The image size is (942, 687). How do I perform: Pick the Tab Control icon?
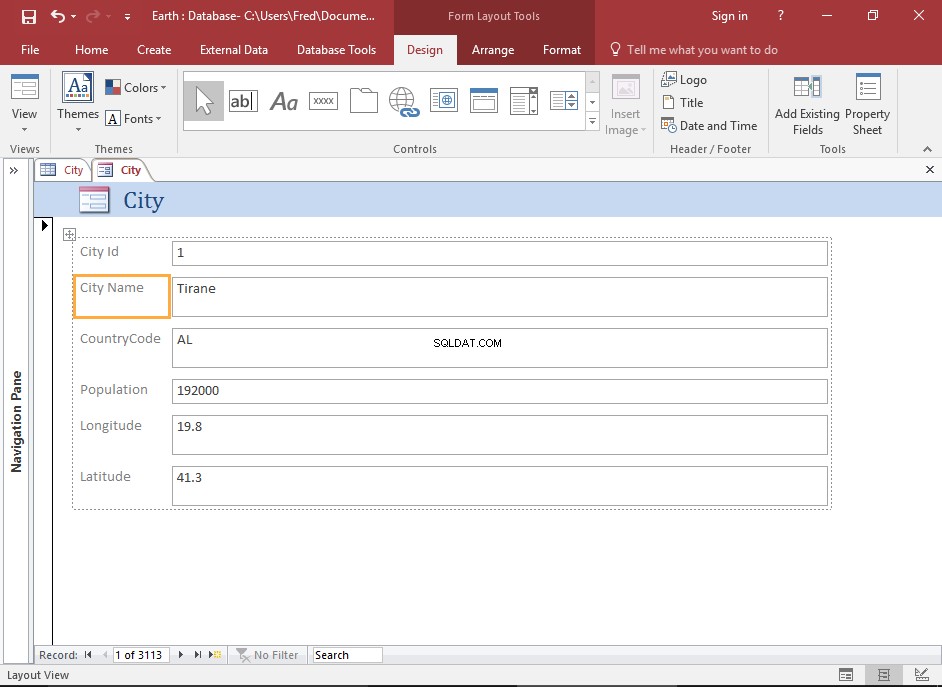[x=363, y=100]
